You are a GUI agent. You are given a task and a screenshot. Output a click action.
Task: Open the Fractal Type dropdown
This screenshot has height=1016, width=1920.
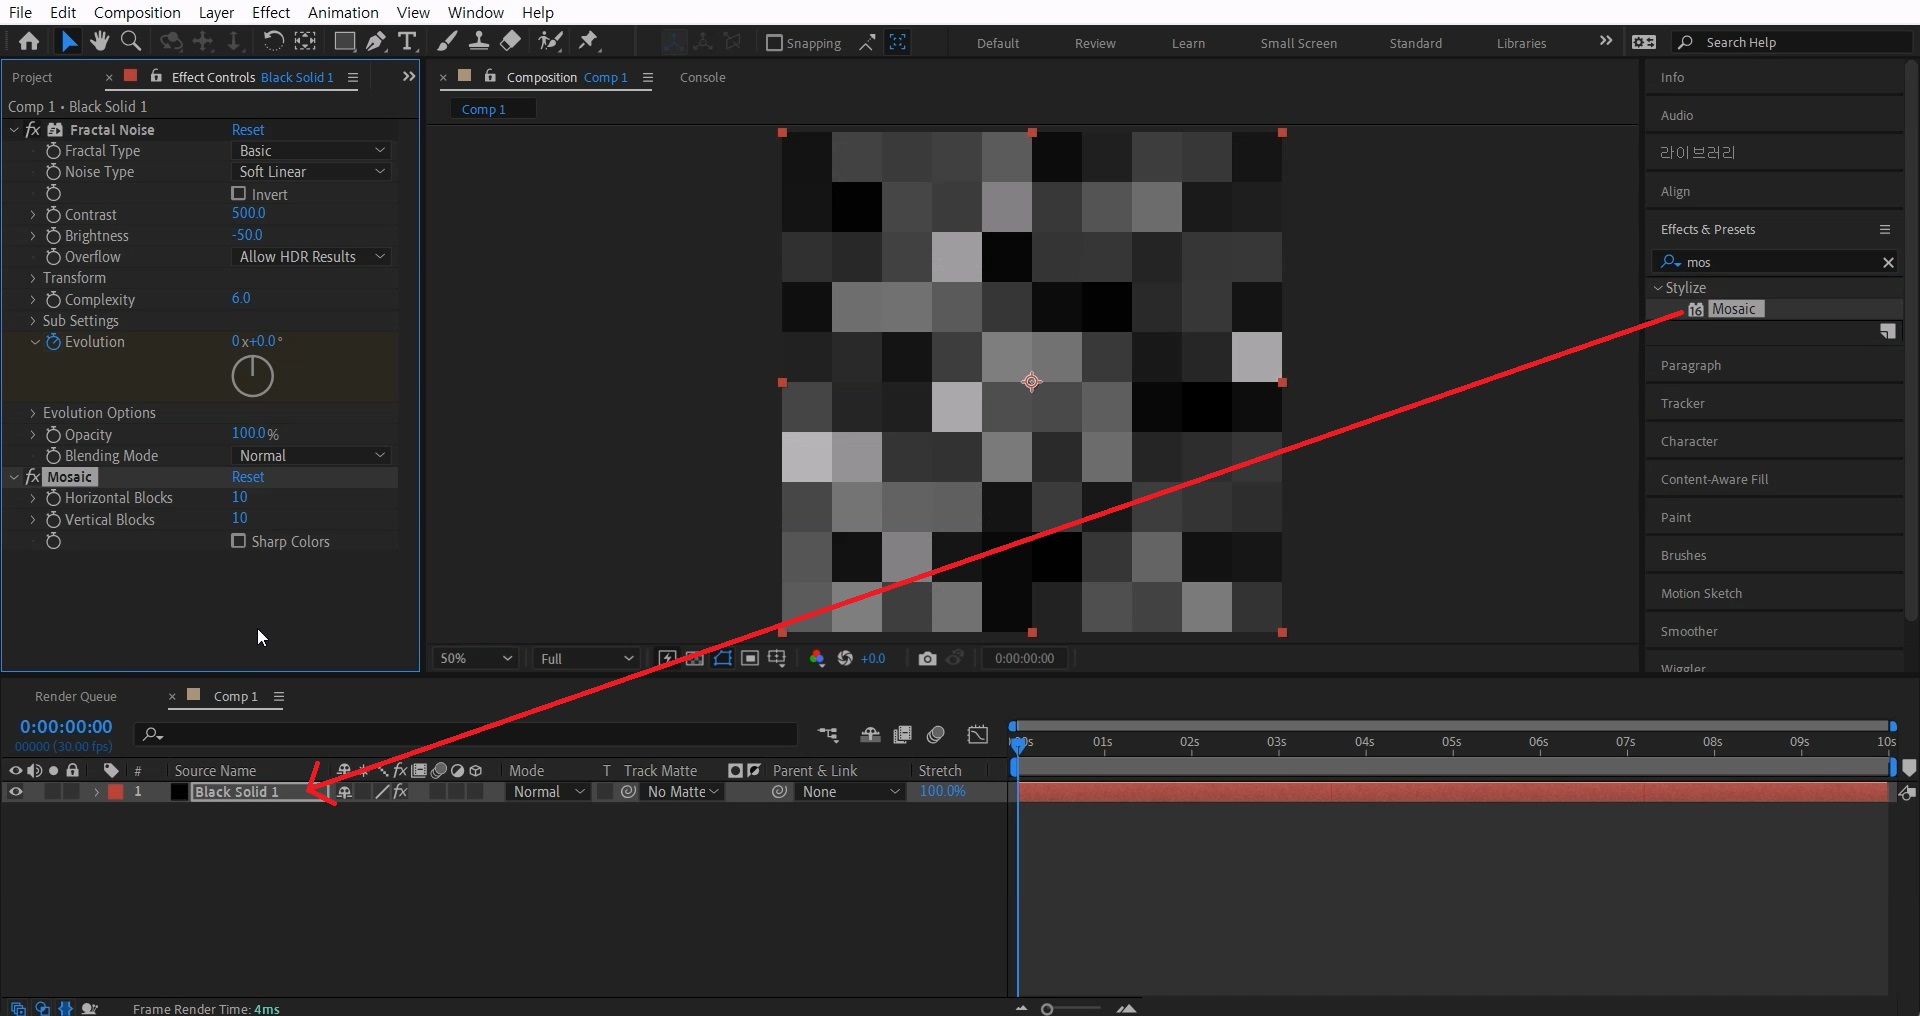(x=311, y=151)
